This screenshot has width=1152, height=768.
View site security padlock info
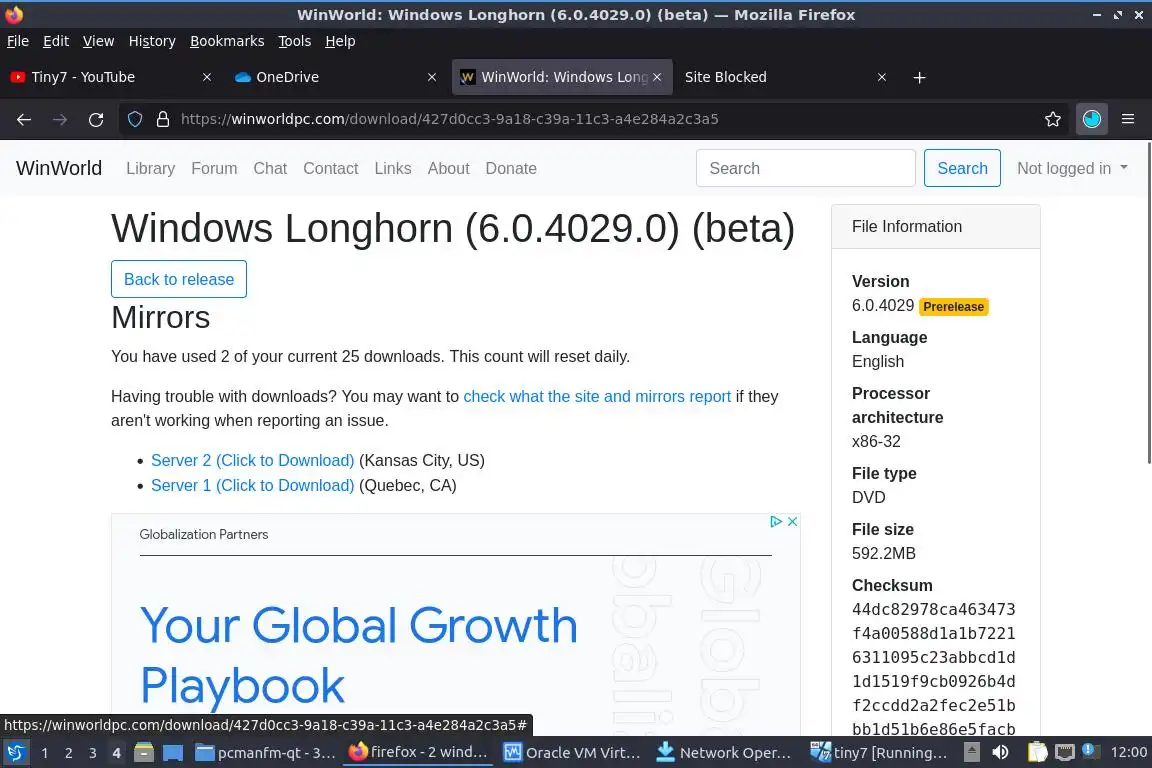pyautogui.click(x=163, y=120)
